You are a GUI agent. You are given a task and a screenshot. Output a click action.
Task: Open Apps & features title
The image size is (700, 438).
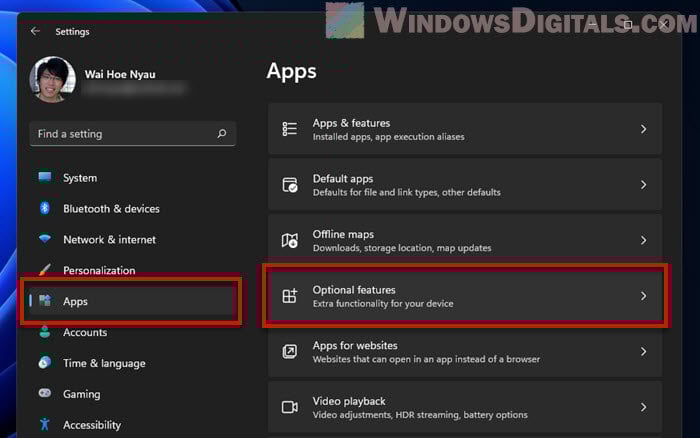351,123
